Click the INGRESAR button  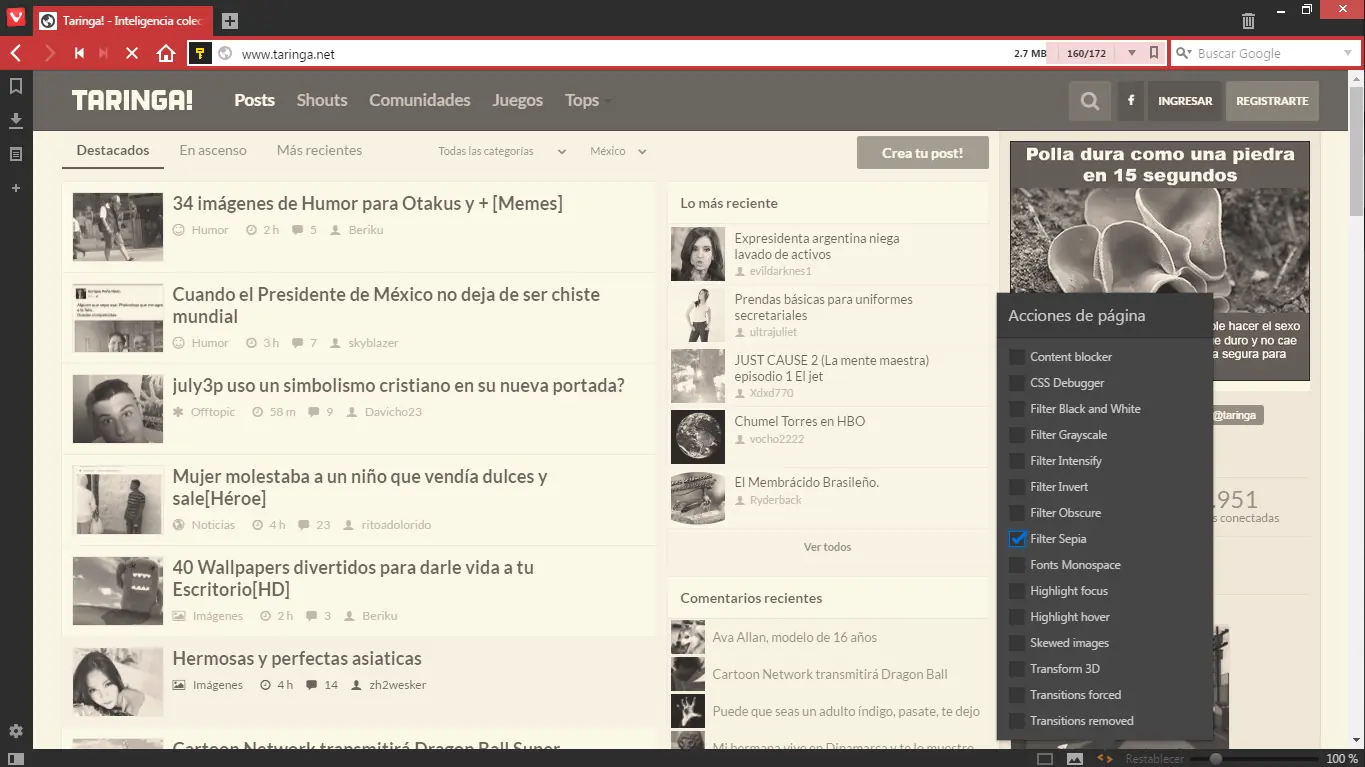[1185, 101]
